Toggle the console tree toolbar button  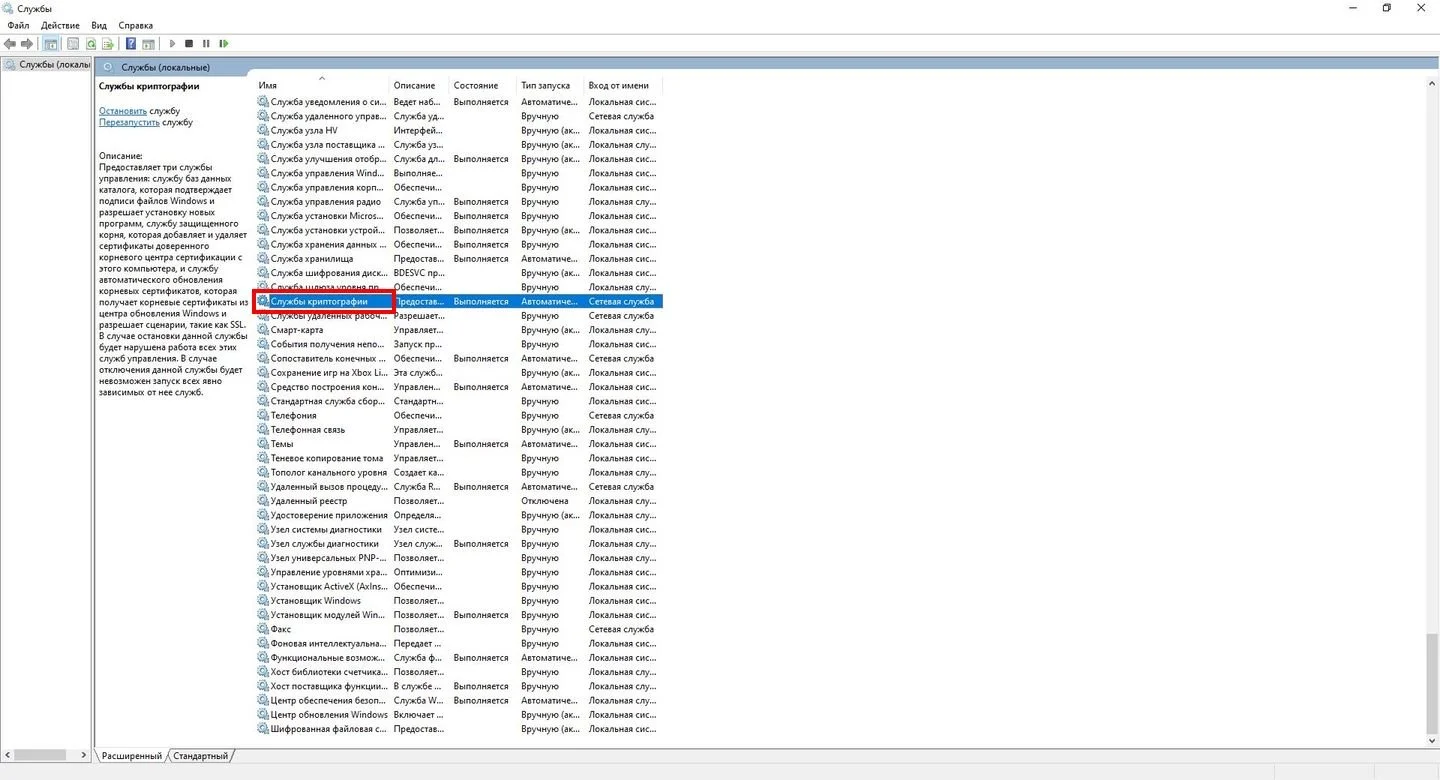tap(51, 44)
